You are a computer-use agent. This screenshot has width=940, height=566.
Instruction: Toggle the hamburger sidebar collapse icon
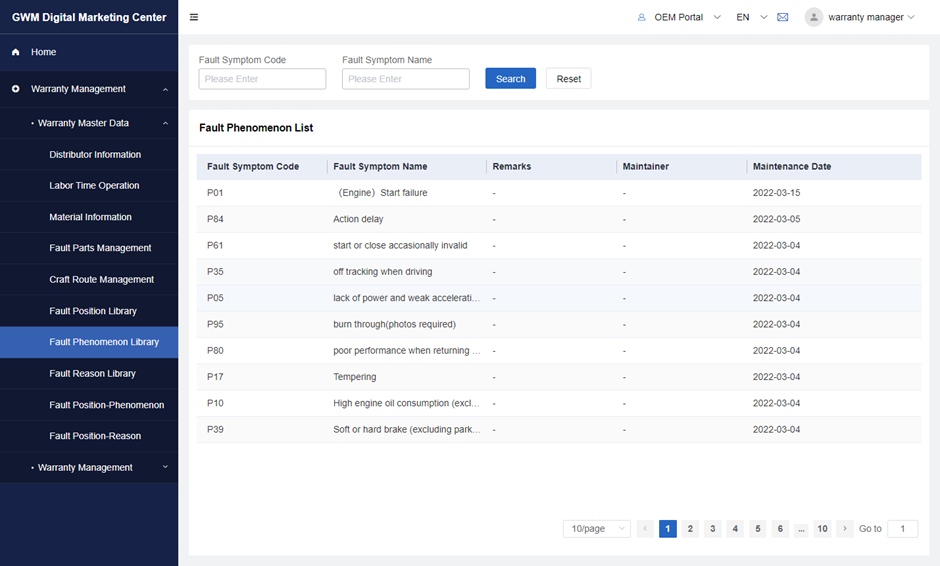[x=194, y=17]
